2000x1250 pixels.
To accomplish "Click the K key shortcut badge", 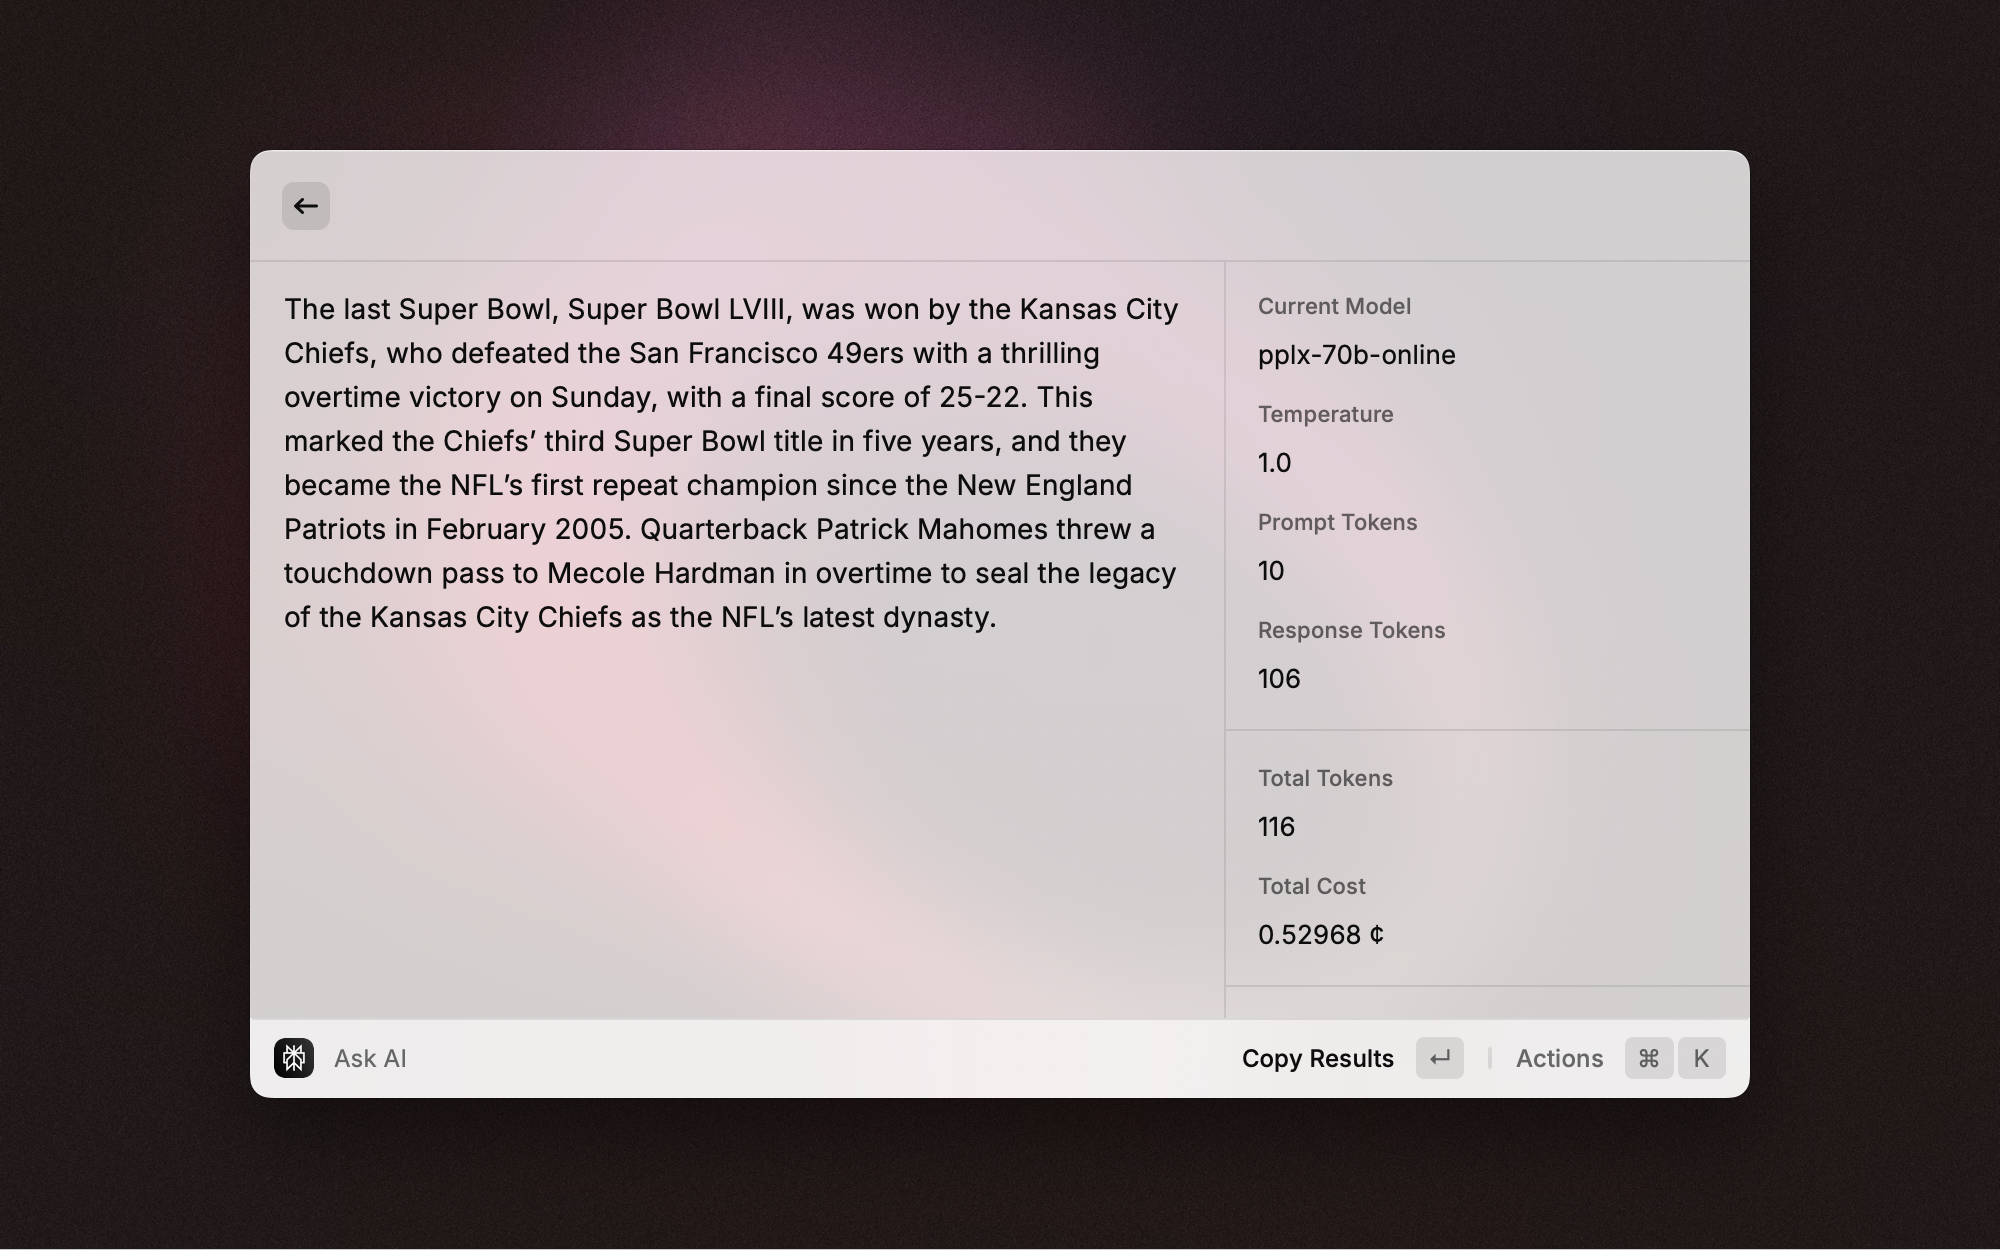I will [x=1701, y=1058].
